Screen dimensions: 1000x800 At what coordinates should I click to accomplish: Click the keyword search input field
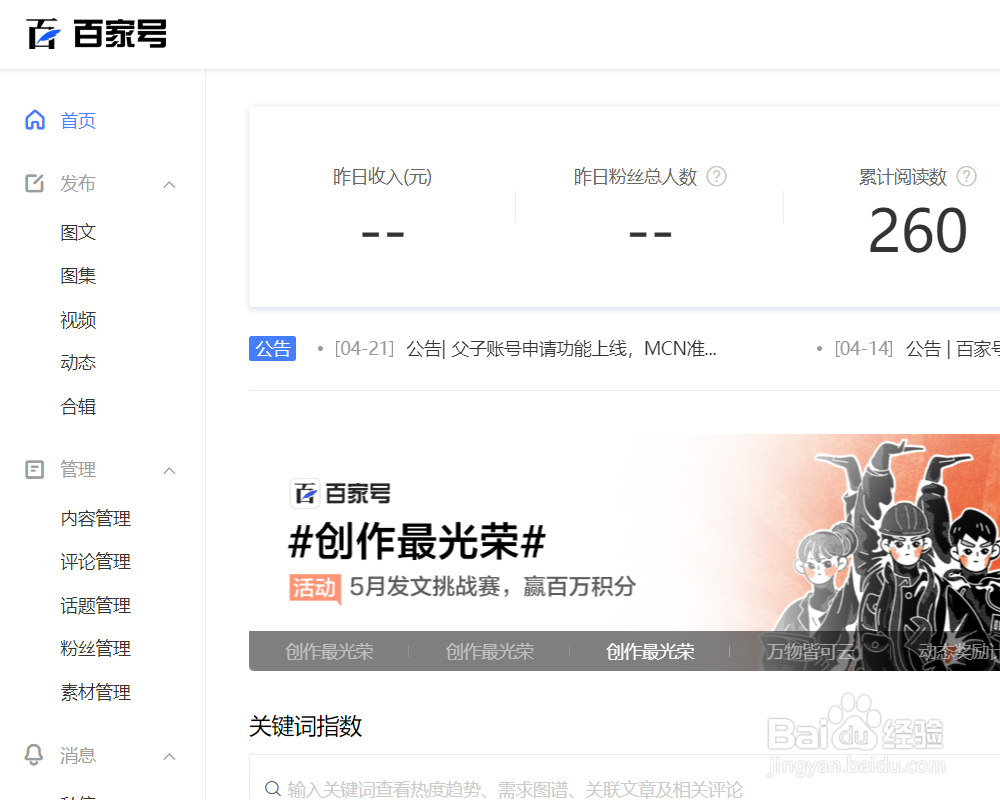[x=600, y=789]
